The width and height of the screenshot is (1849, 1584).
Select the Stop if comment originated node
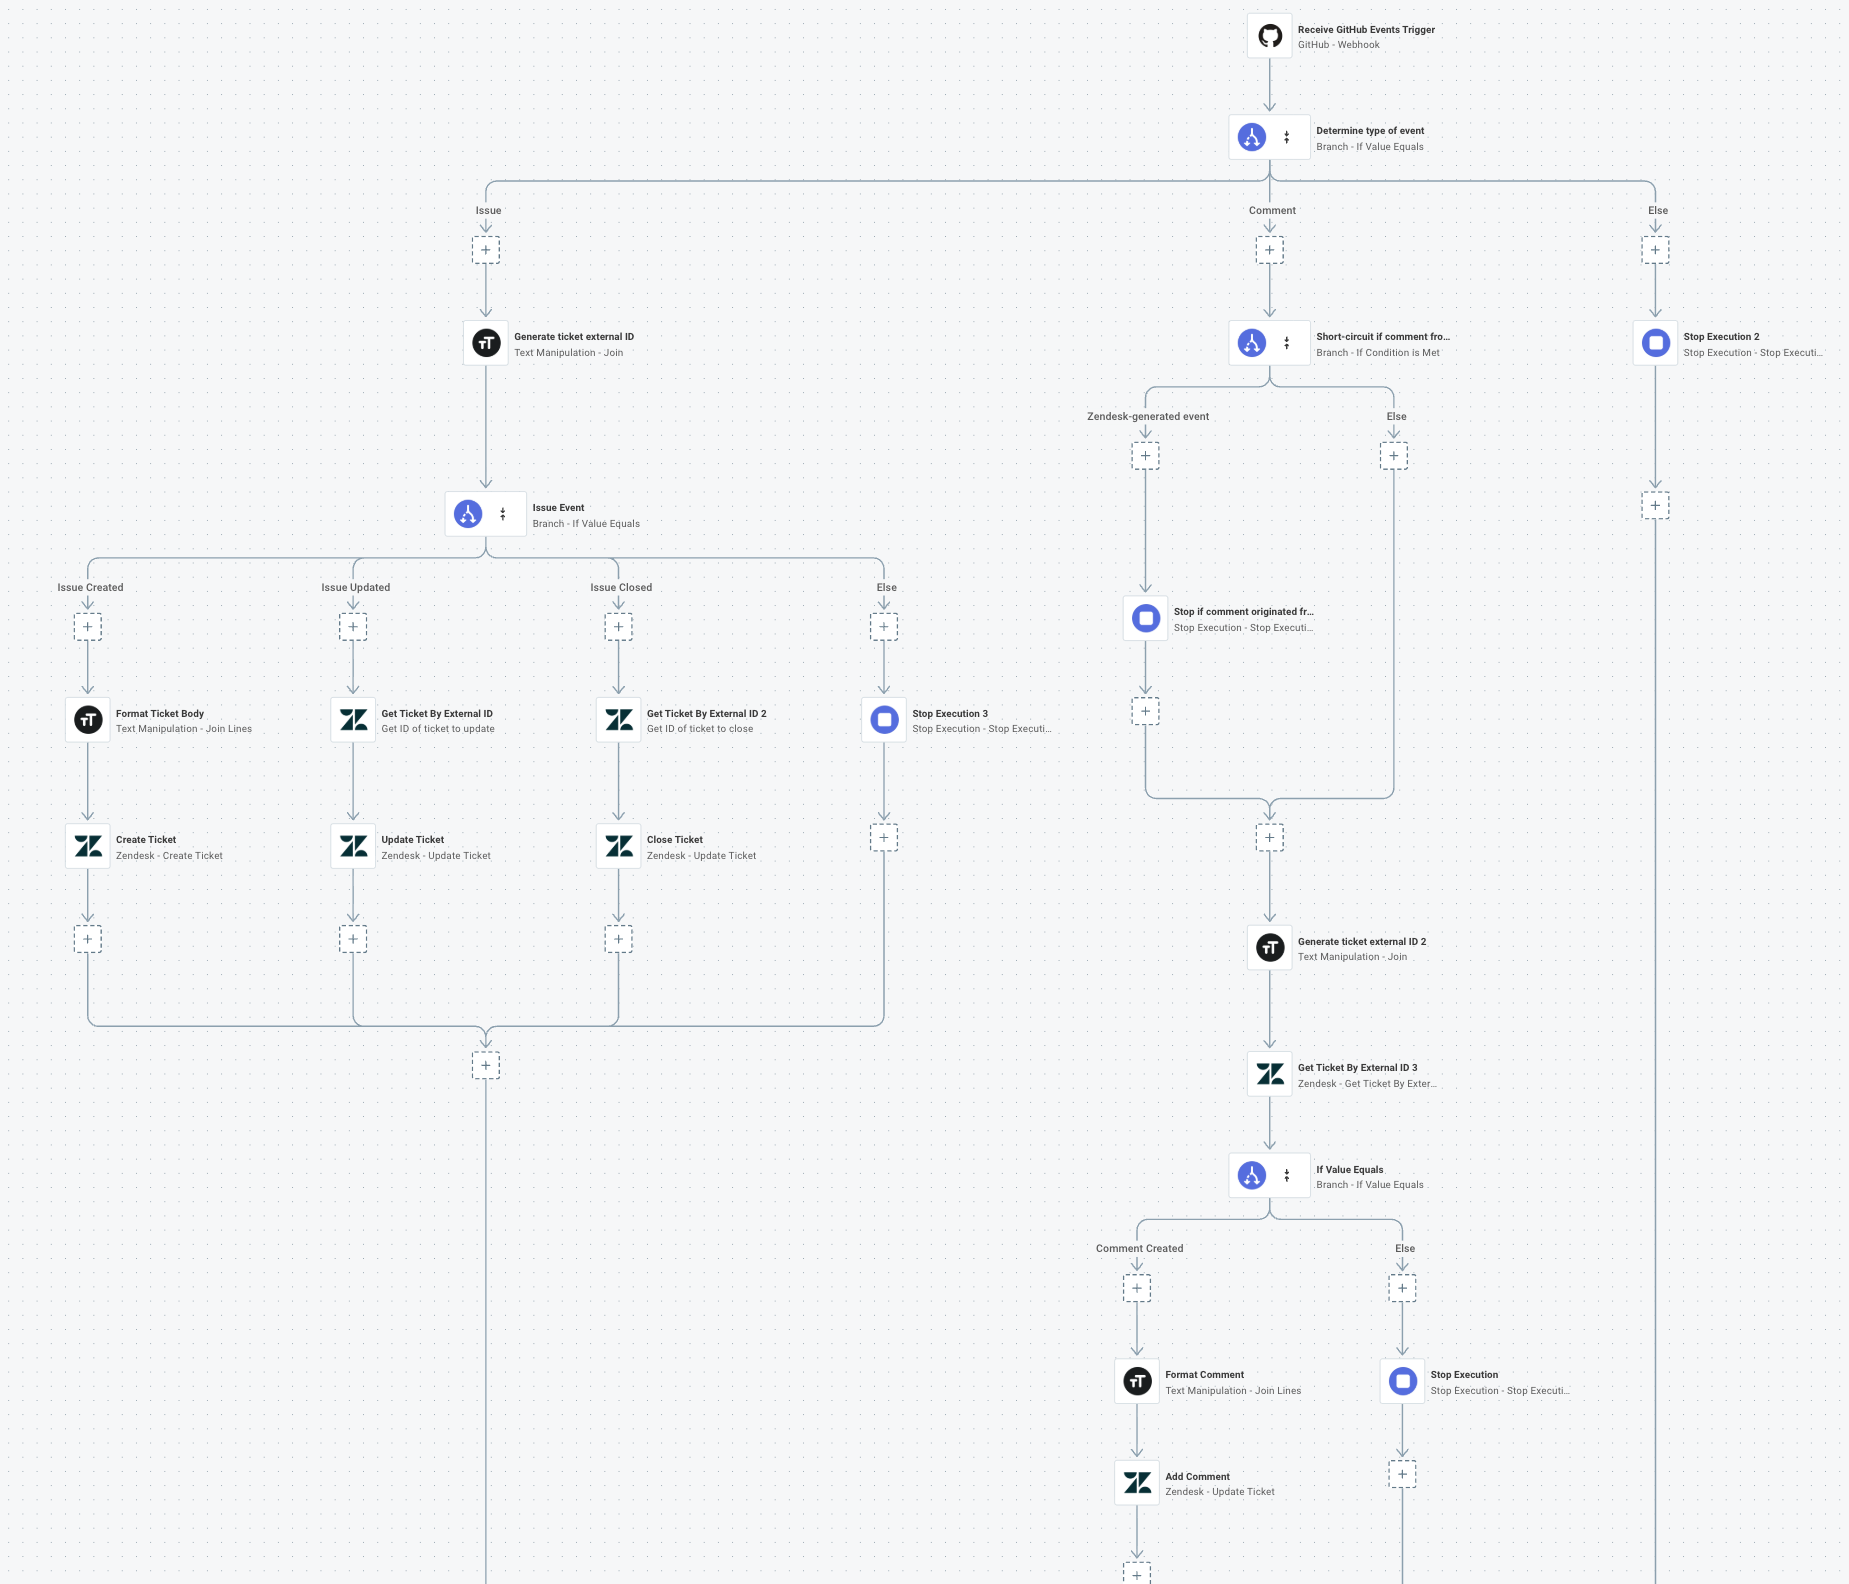pyautogui.click(x=1147, y=619)
